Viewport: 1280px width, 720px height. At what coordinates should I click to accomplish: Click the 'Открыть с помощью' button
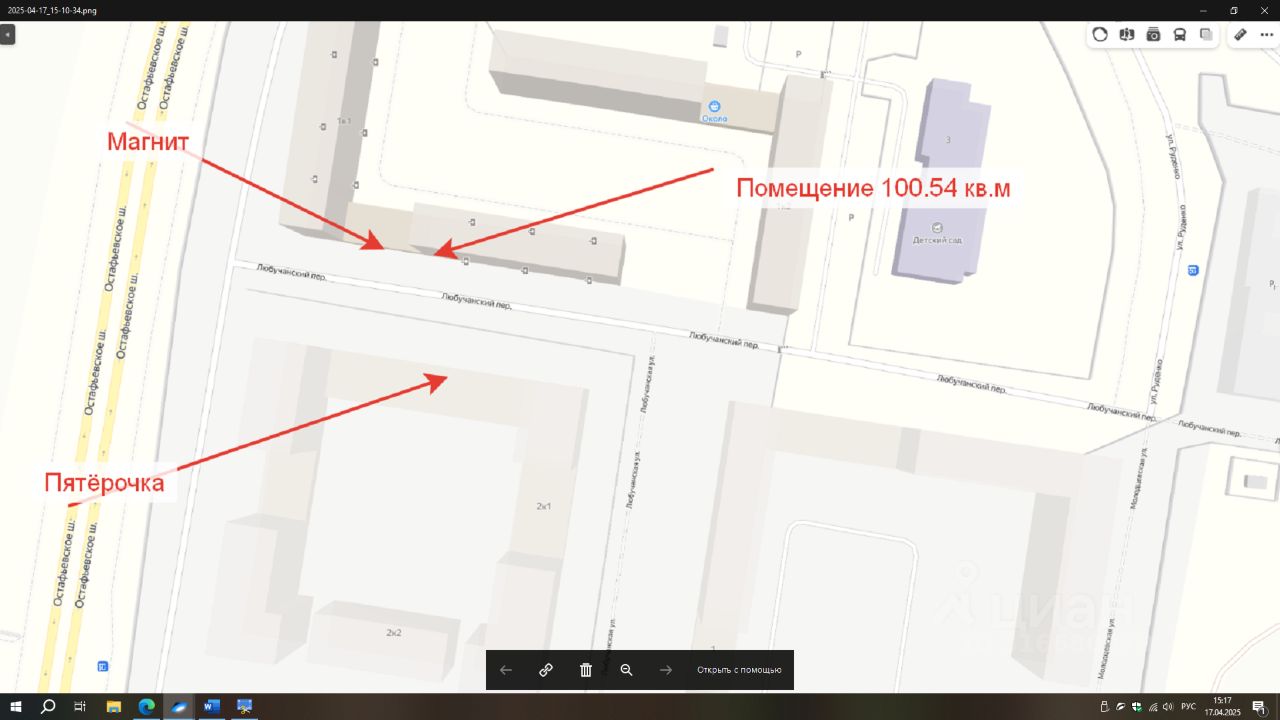[x=739, y=670]
